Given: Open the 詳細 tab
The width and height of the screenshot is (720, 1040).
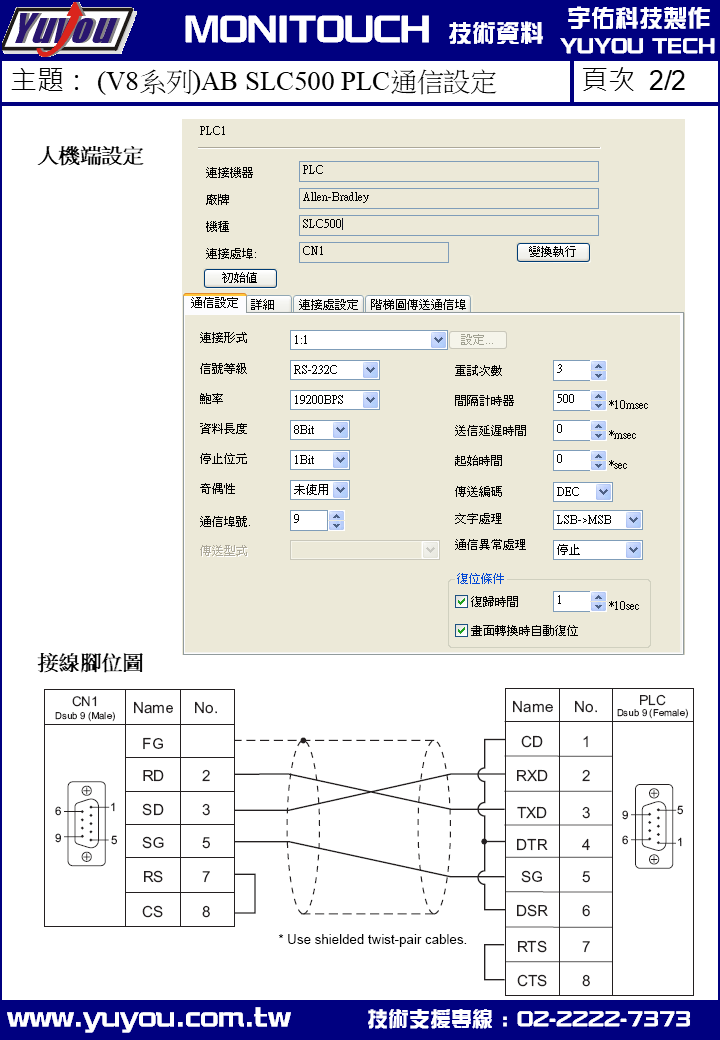Looking at the screenshot, I should point(269,304).
